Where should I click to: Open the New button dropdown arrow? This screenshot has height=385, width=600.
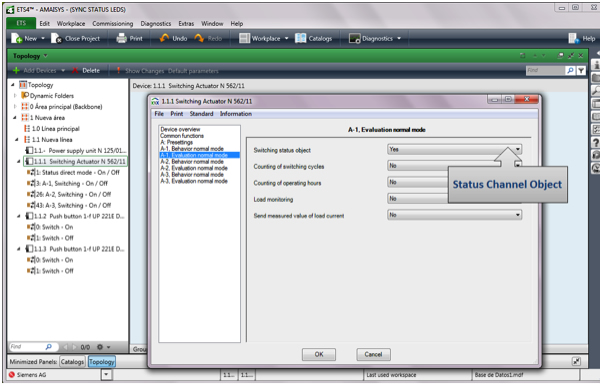tap(43, 39)
